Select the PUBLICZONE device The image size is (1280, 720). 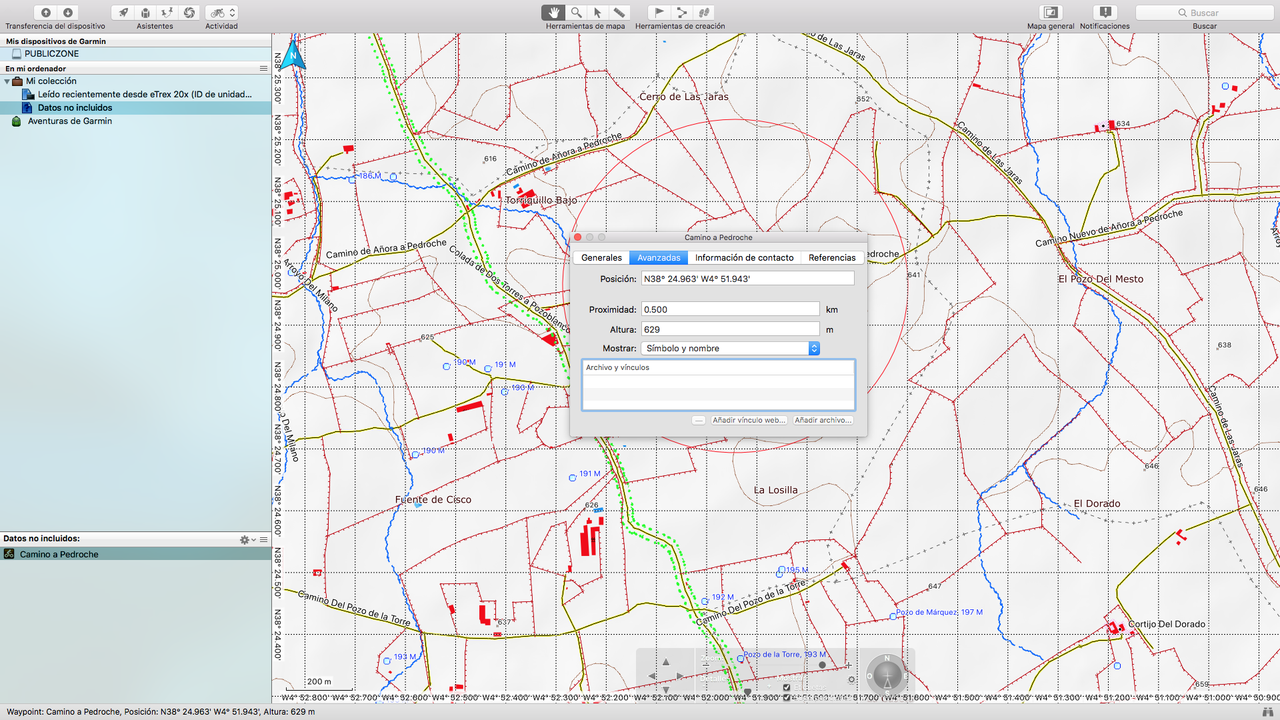[135, 54]
